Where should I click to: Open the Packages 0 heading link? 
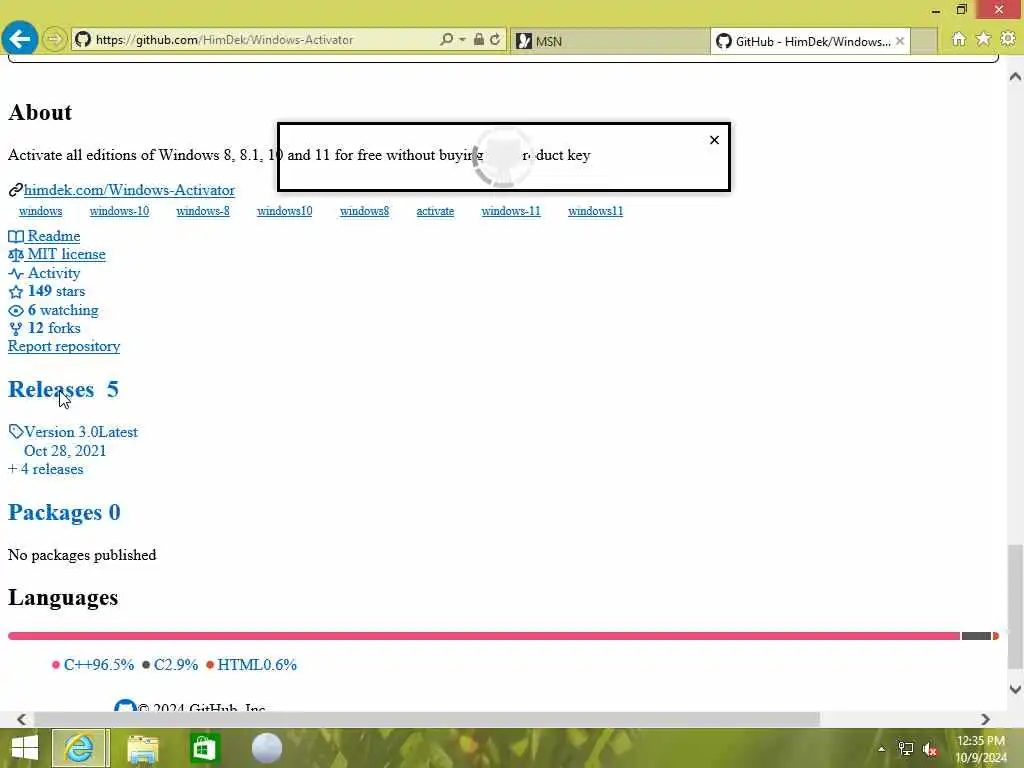[x=64, y=513]
